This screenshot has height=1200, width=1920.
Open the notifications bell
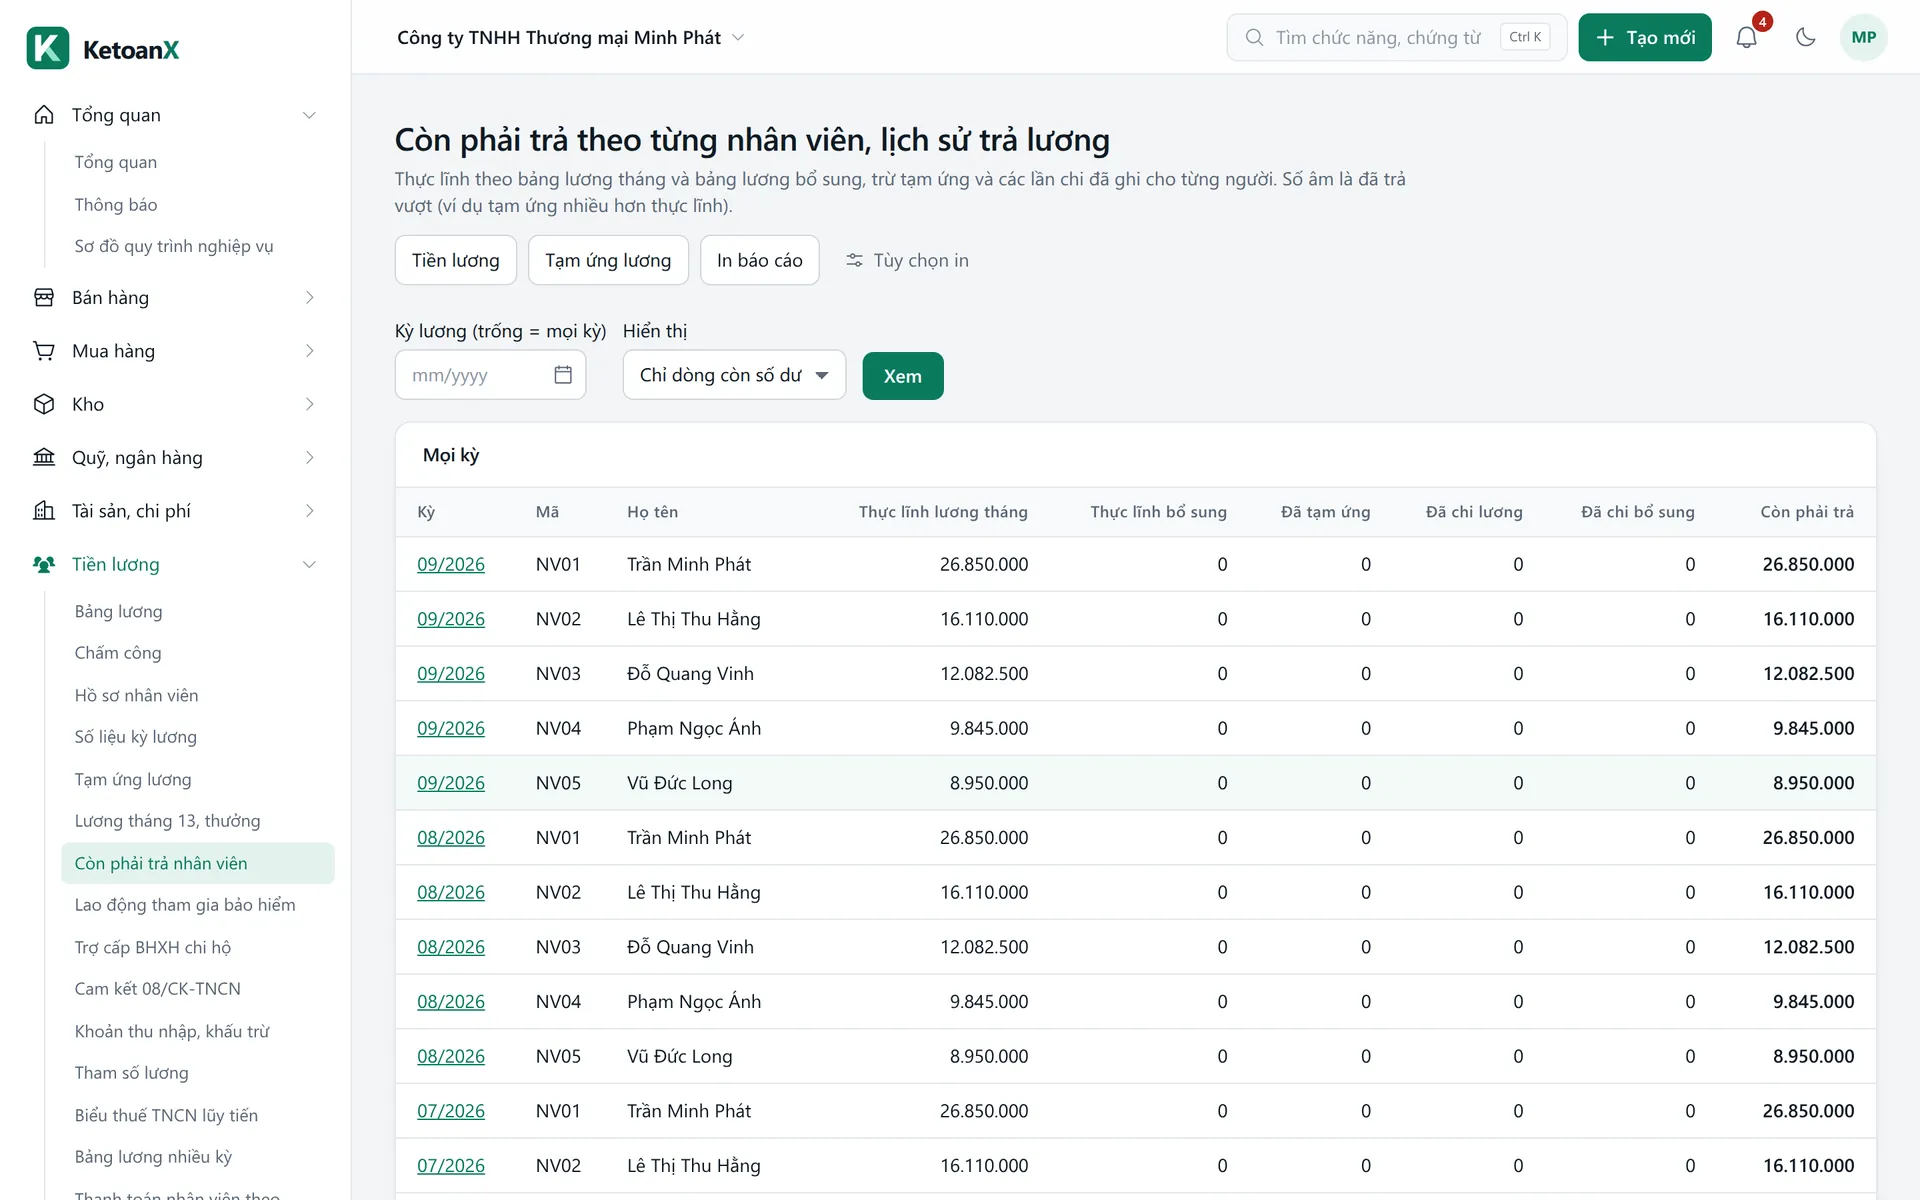coord(1746,38)
